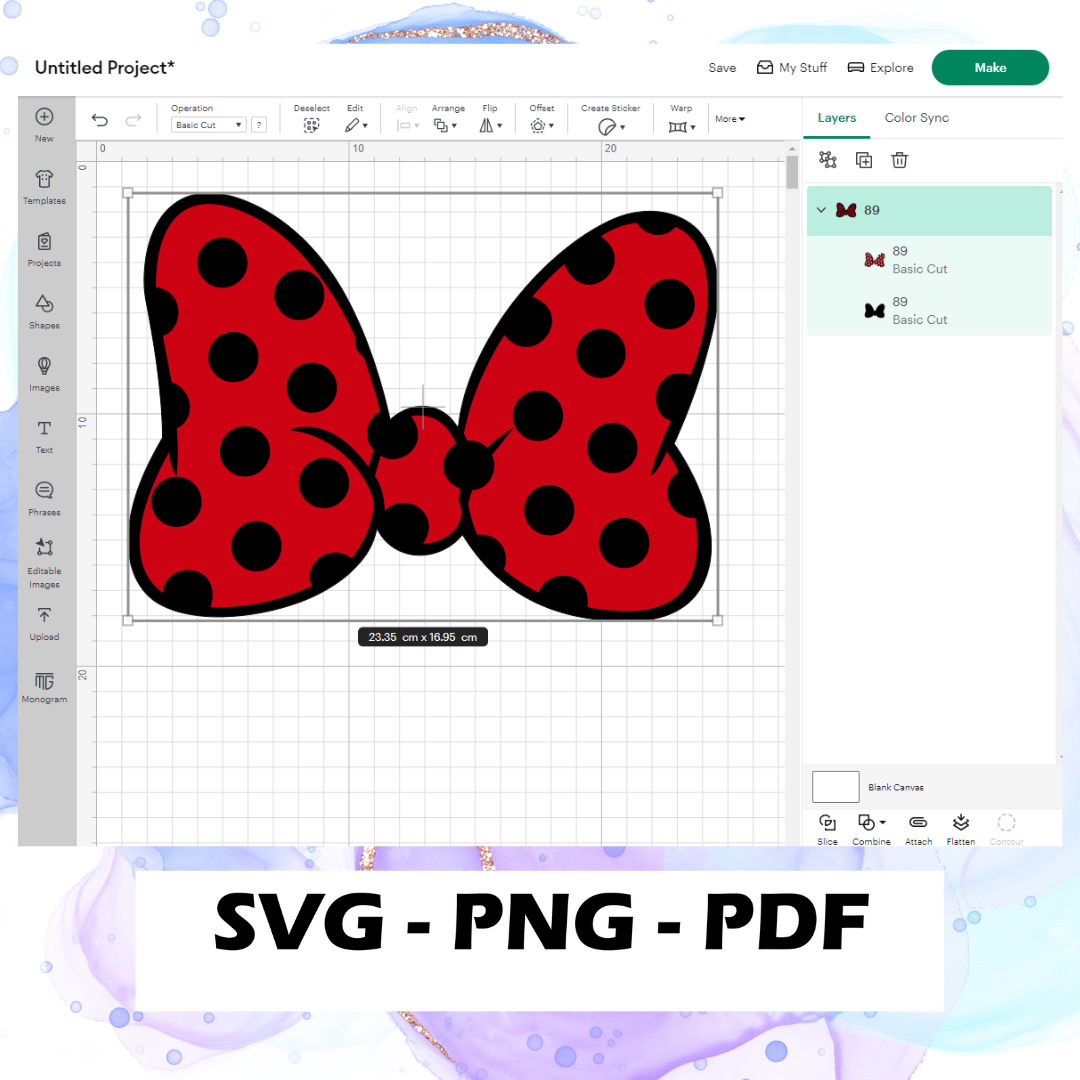
Task: Undo the last action
Action: [100, 121]
